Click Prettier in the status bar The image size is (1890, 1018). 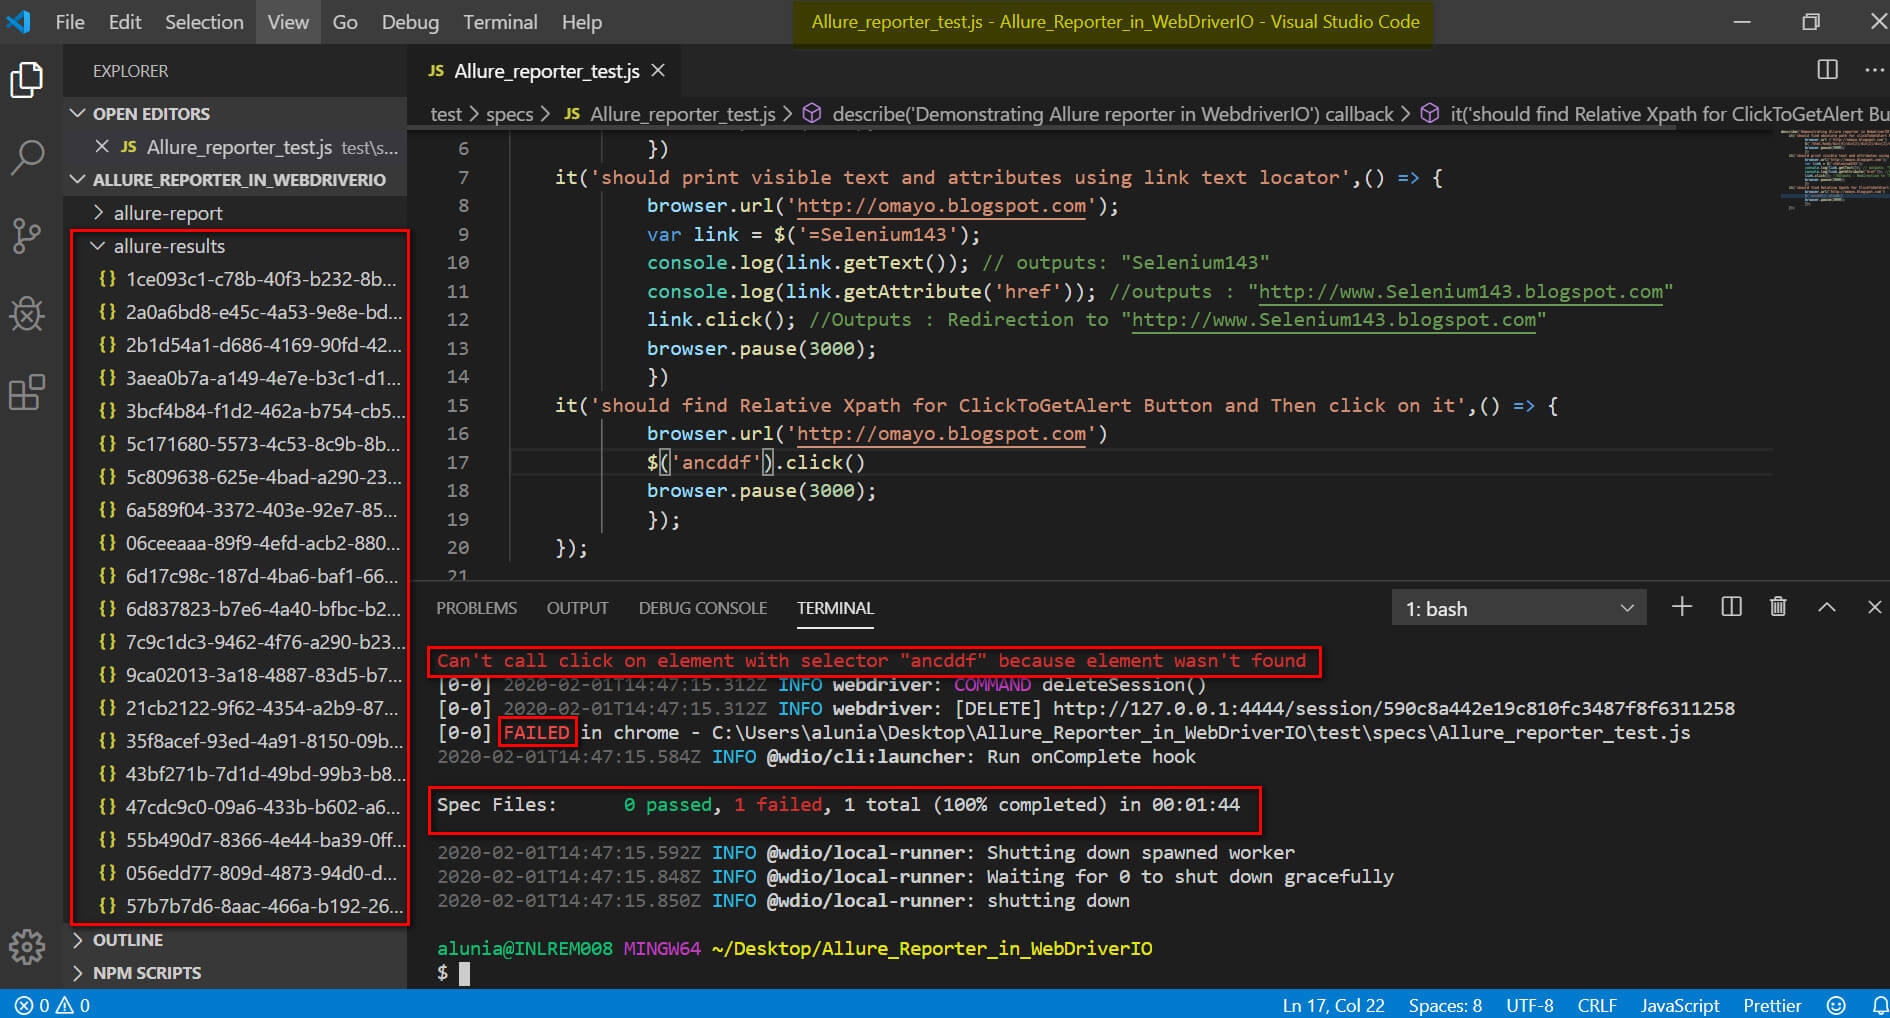(x=1772, y=1005)
